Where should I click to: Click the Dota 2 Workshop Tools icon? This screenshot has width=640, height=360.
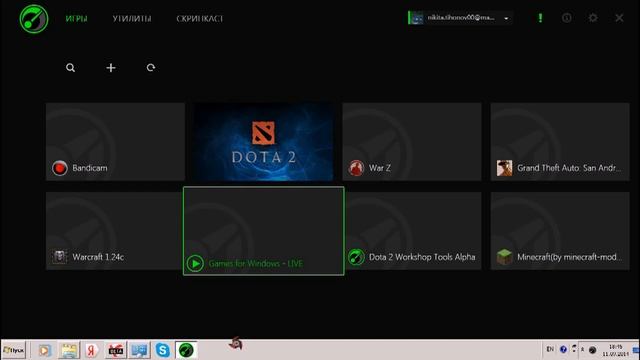pyautogui.click(x=356, y=257)
